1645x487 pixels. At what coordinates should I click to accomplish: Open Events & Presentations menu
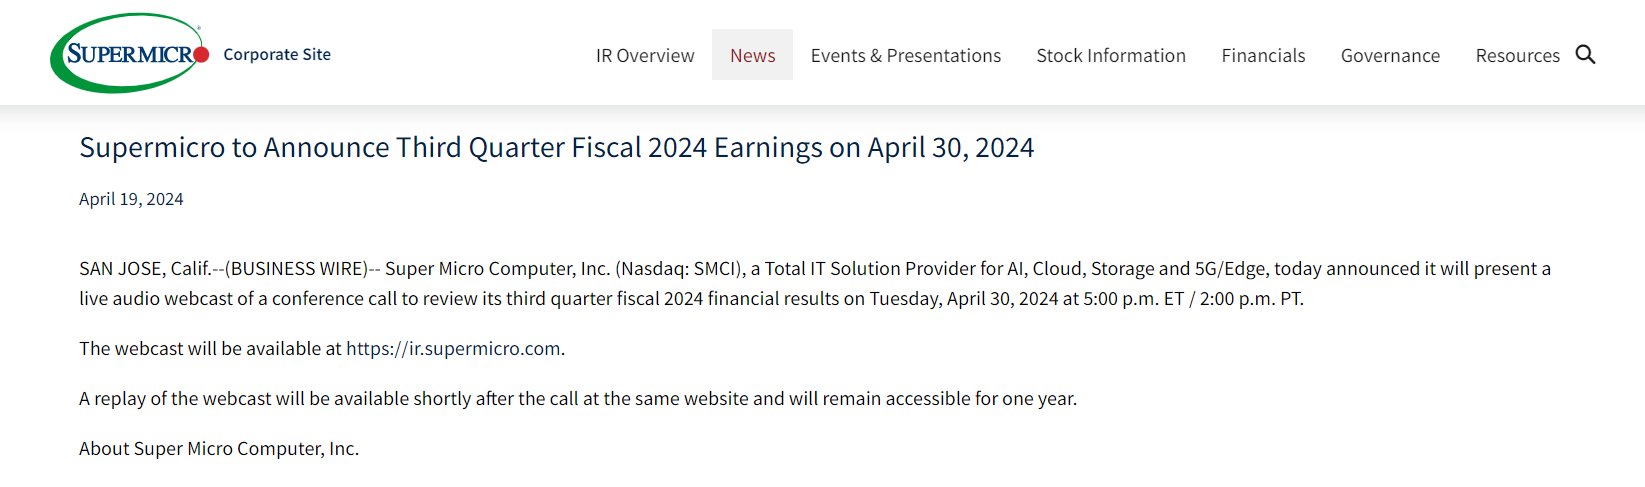coord(905,56)
